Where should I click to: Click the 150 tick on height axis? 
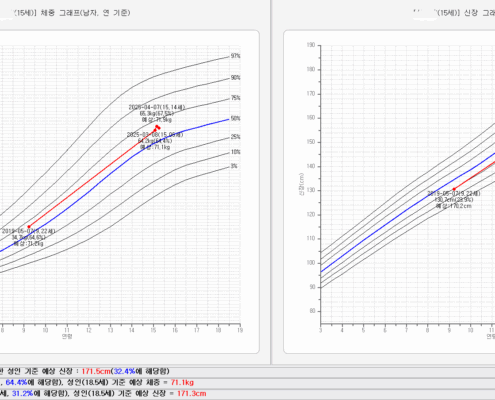tap(311, 142)
